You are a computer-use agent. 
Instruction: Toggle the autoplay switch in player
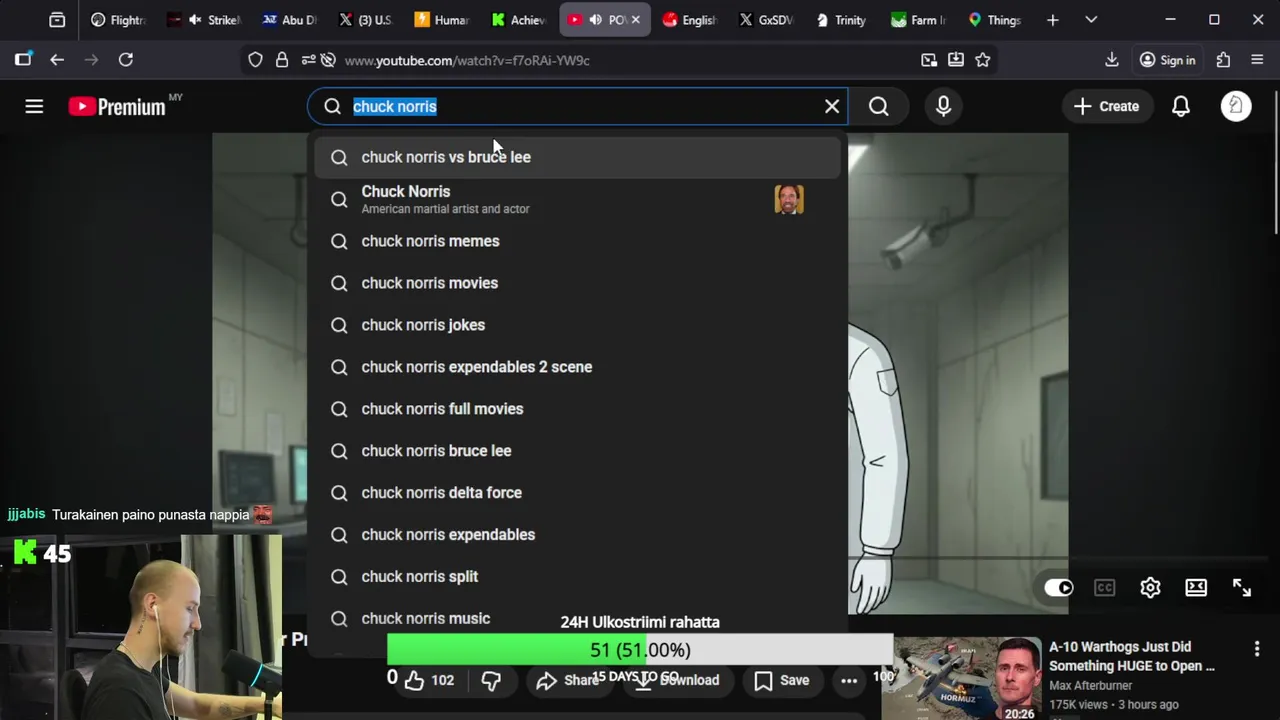coord(1059,588)
